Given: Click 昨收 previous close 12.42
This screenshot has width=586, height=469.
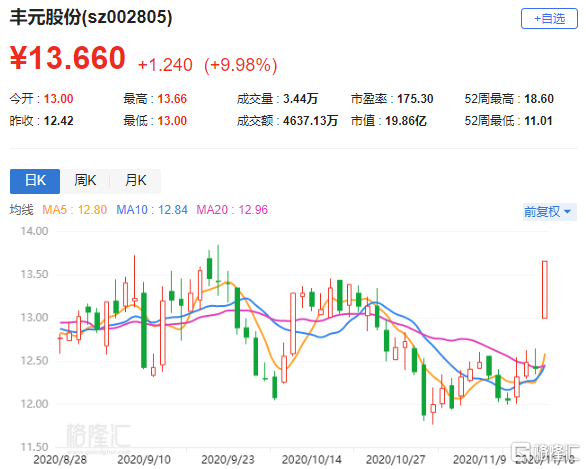Looking at the screenshot, I should (58, 121).
